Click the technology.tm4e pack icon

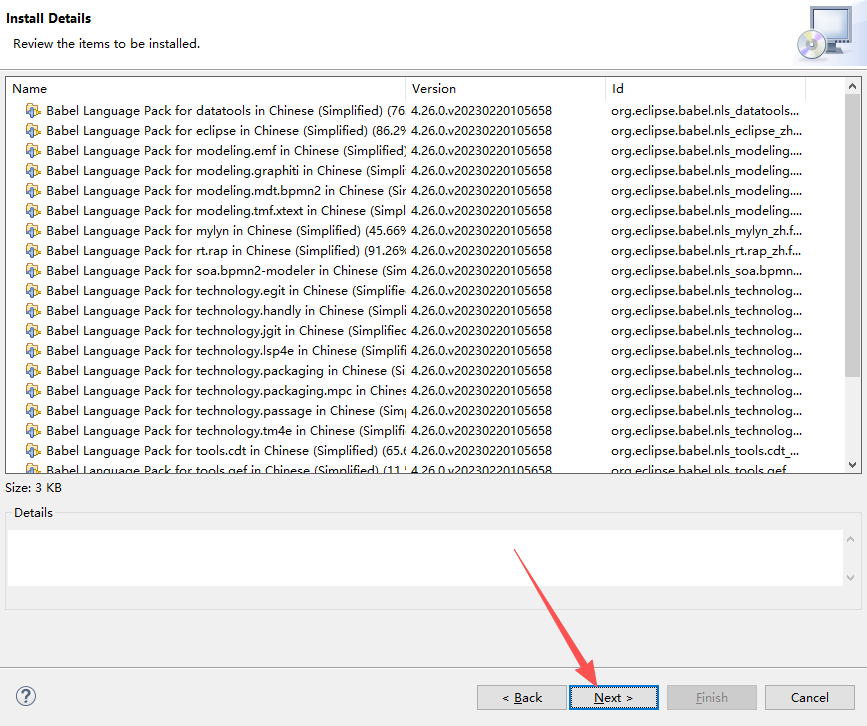[33, 431]
